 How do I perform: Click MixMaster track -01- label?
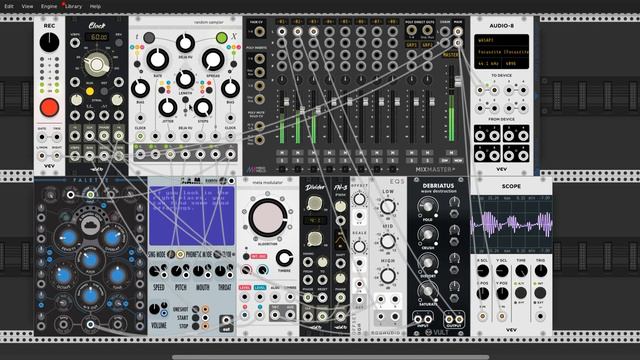coord(282,22)
